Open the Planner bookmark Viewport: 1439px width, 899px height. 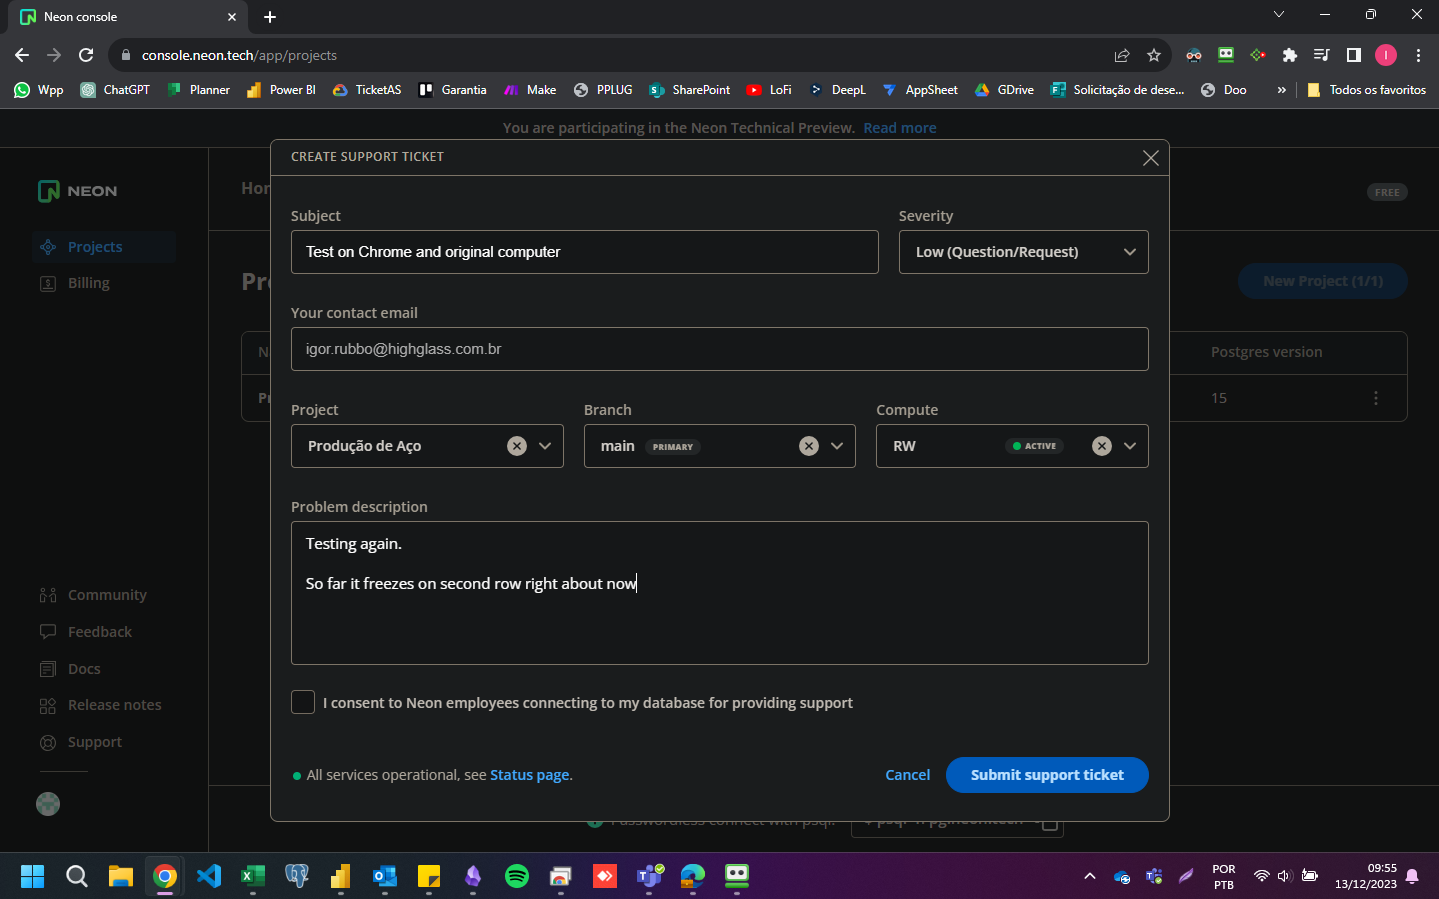click(198, 90)
